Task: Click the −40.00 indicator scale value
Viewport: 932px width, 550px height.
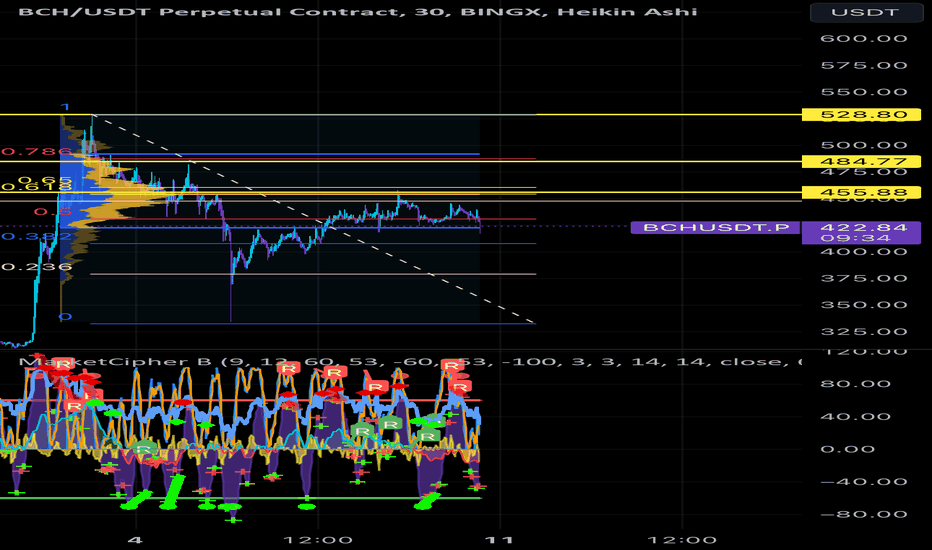Action: [864, 482]
